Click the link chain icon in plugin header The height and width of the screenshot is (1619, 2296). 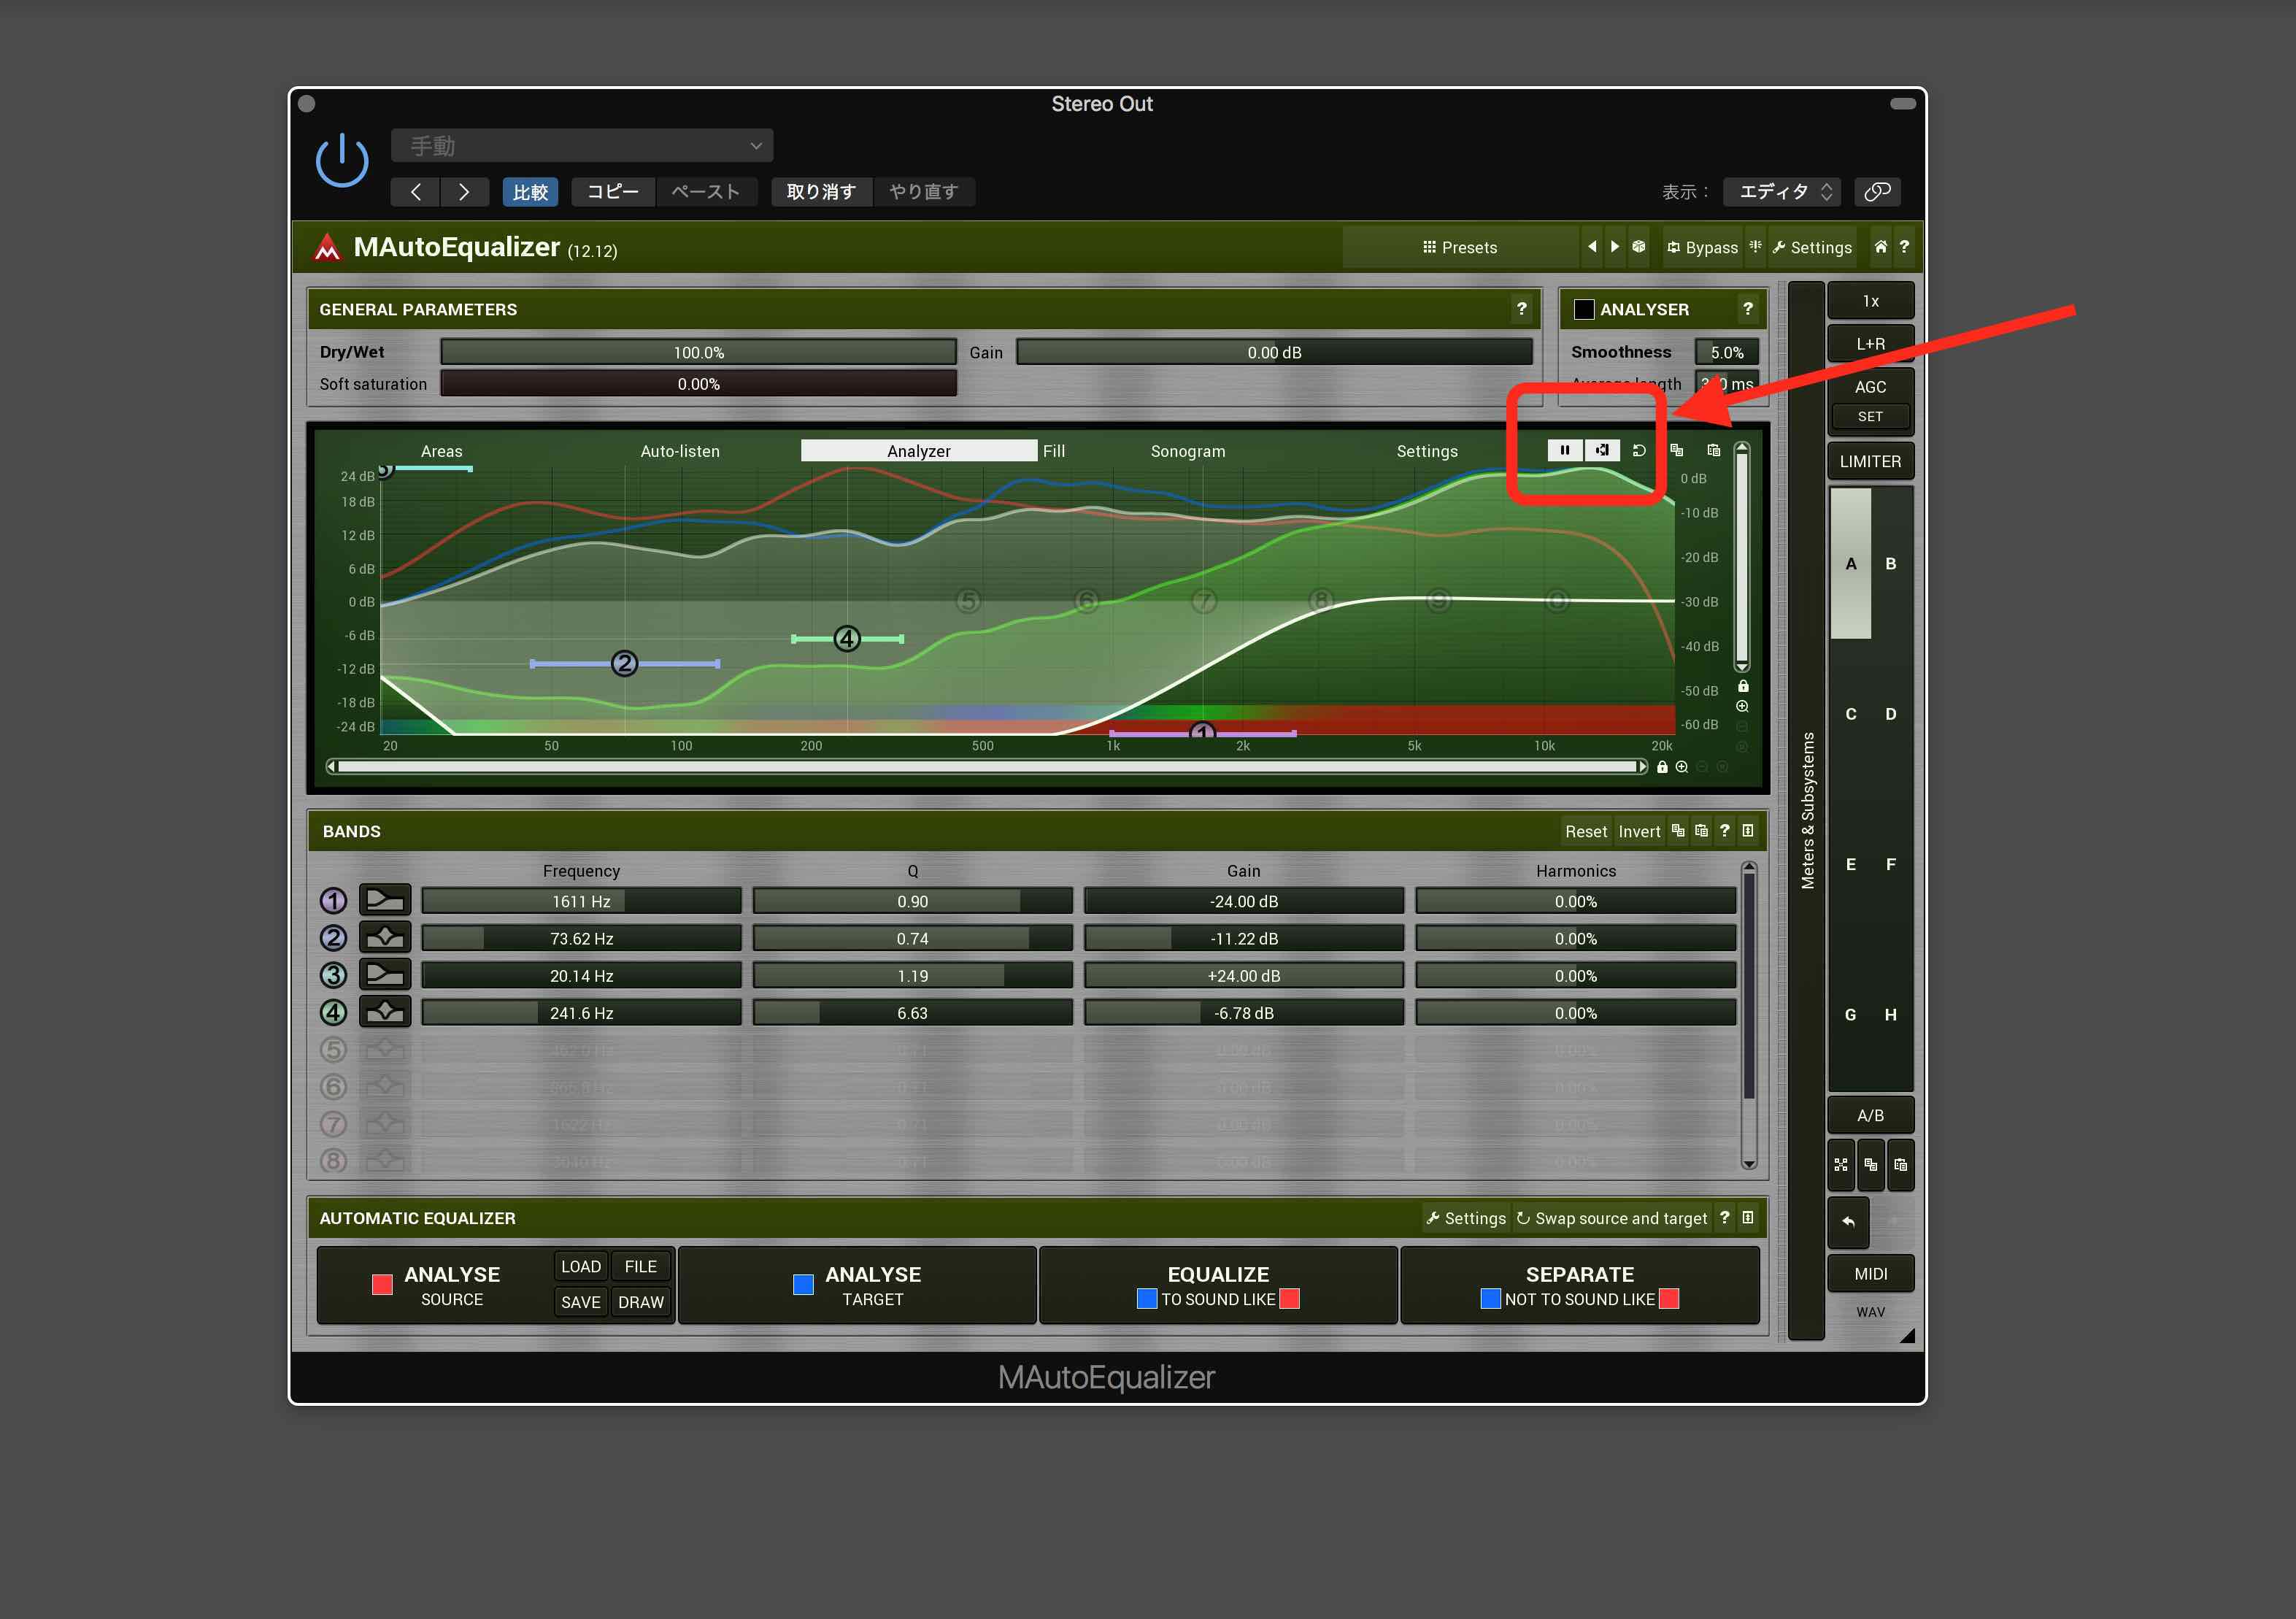click(x=1877, y=191)
